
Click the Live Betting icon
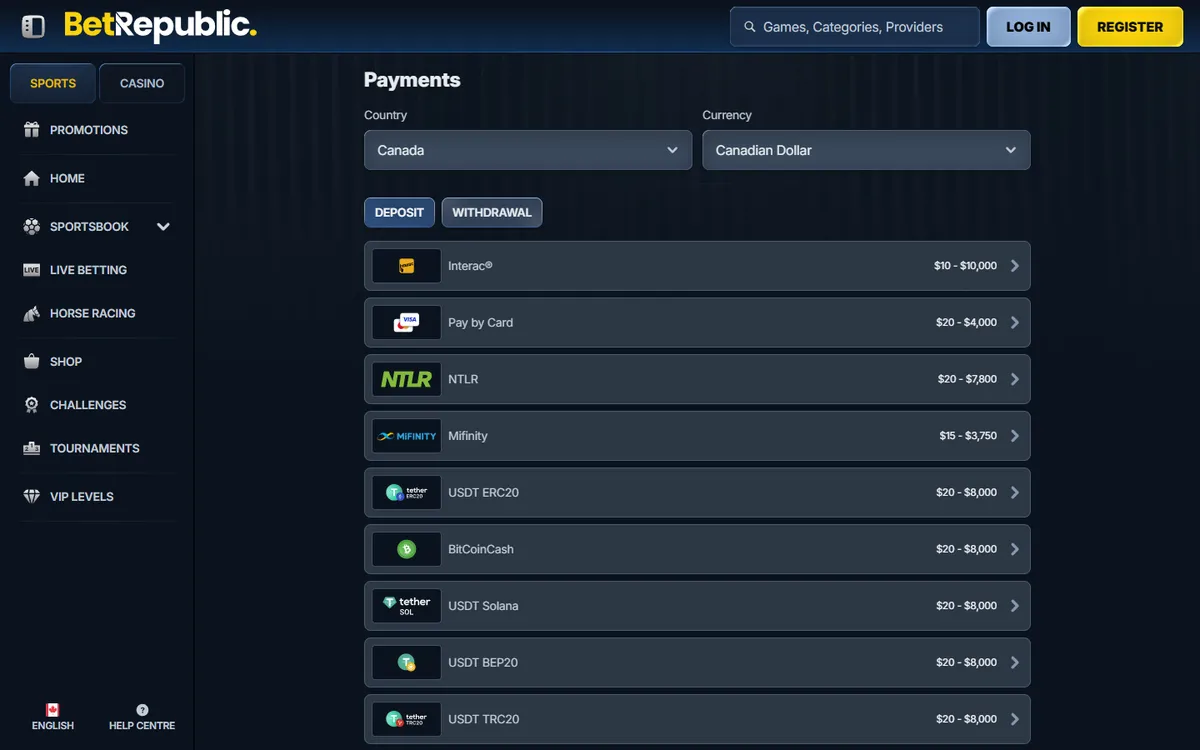(x=32, y=270)
